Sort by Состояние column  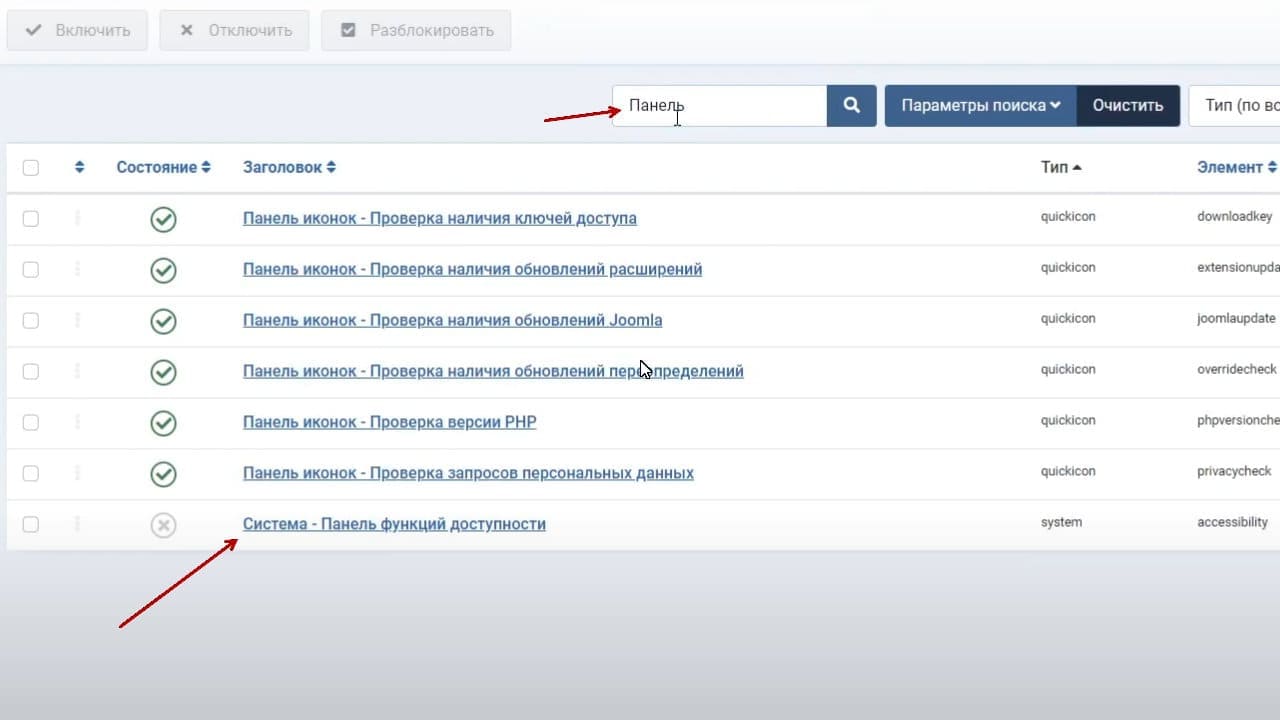coord(164,167)
